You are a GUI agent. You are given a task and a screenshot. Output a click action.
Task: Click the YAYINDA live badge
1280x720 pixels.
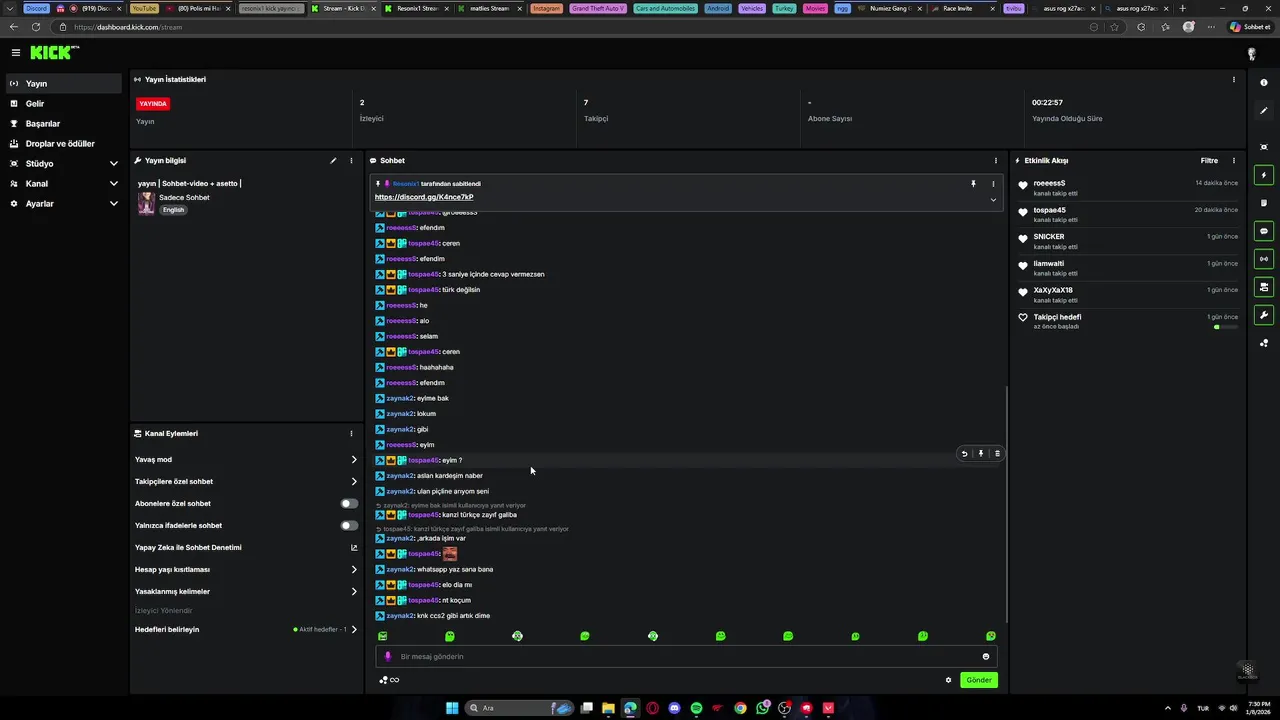coord(153,103)
